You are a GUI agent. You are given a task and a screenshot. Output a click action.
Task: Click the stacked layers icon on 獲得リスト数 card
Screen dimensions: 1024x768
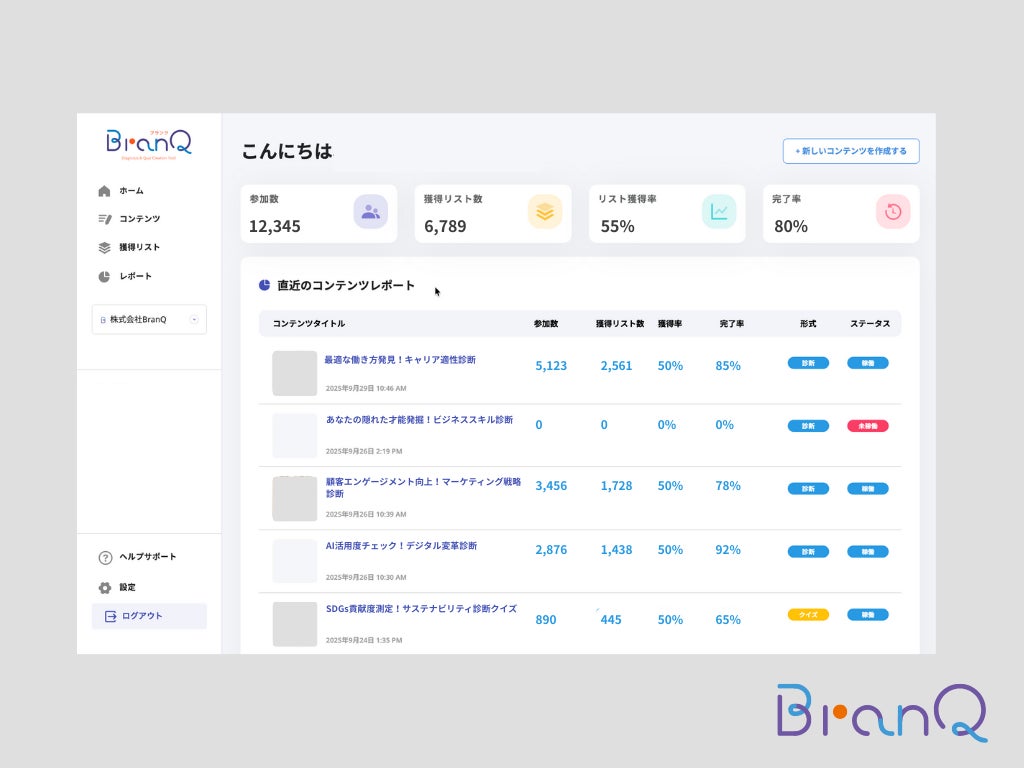point(545,212)
